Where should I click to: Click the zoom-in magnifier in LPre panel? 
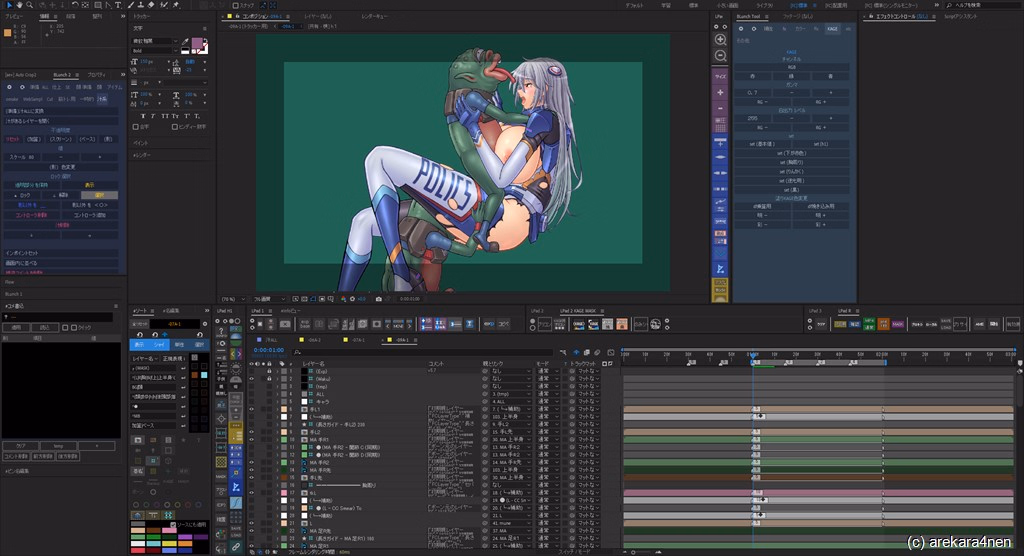[720, 40]
